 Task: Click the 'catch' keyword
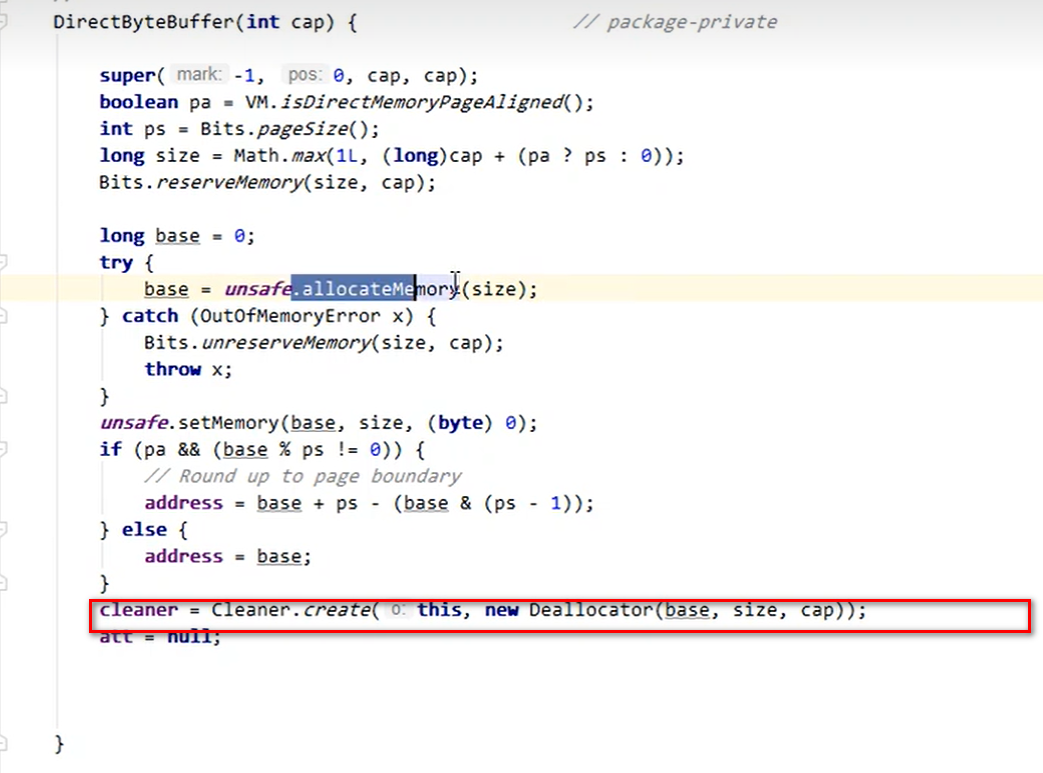(150, 316)
